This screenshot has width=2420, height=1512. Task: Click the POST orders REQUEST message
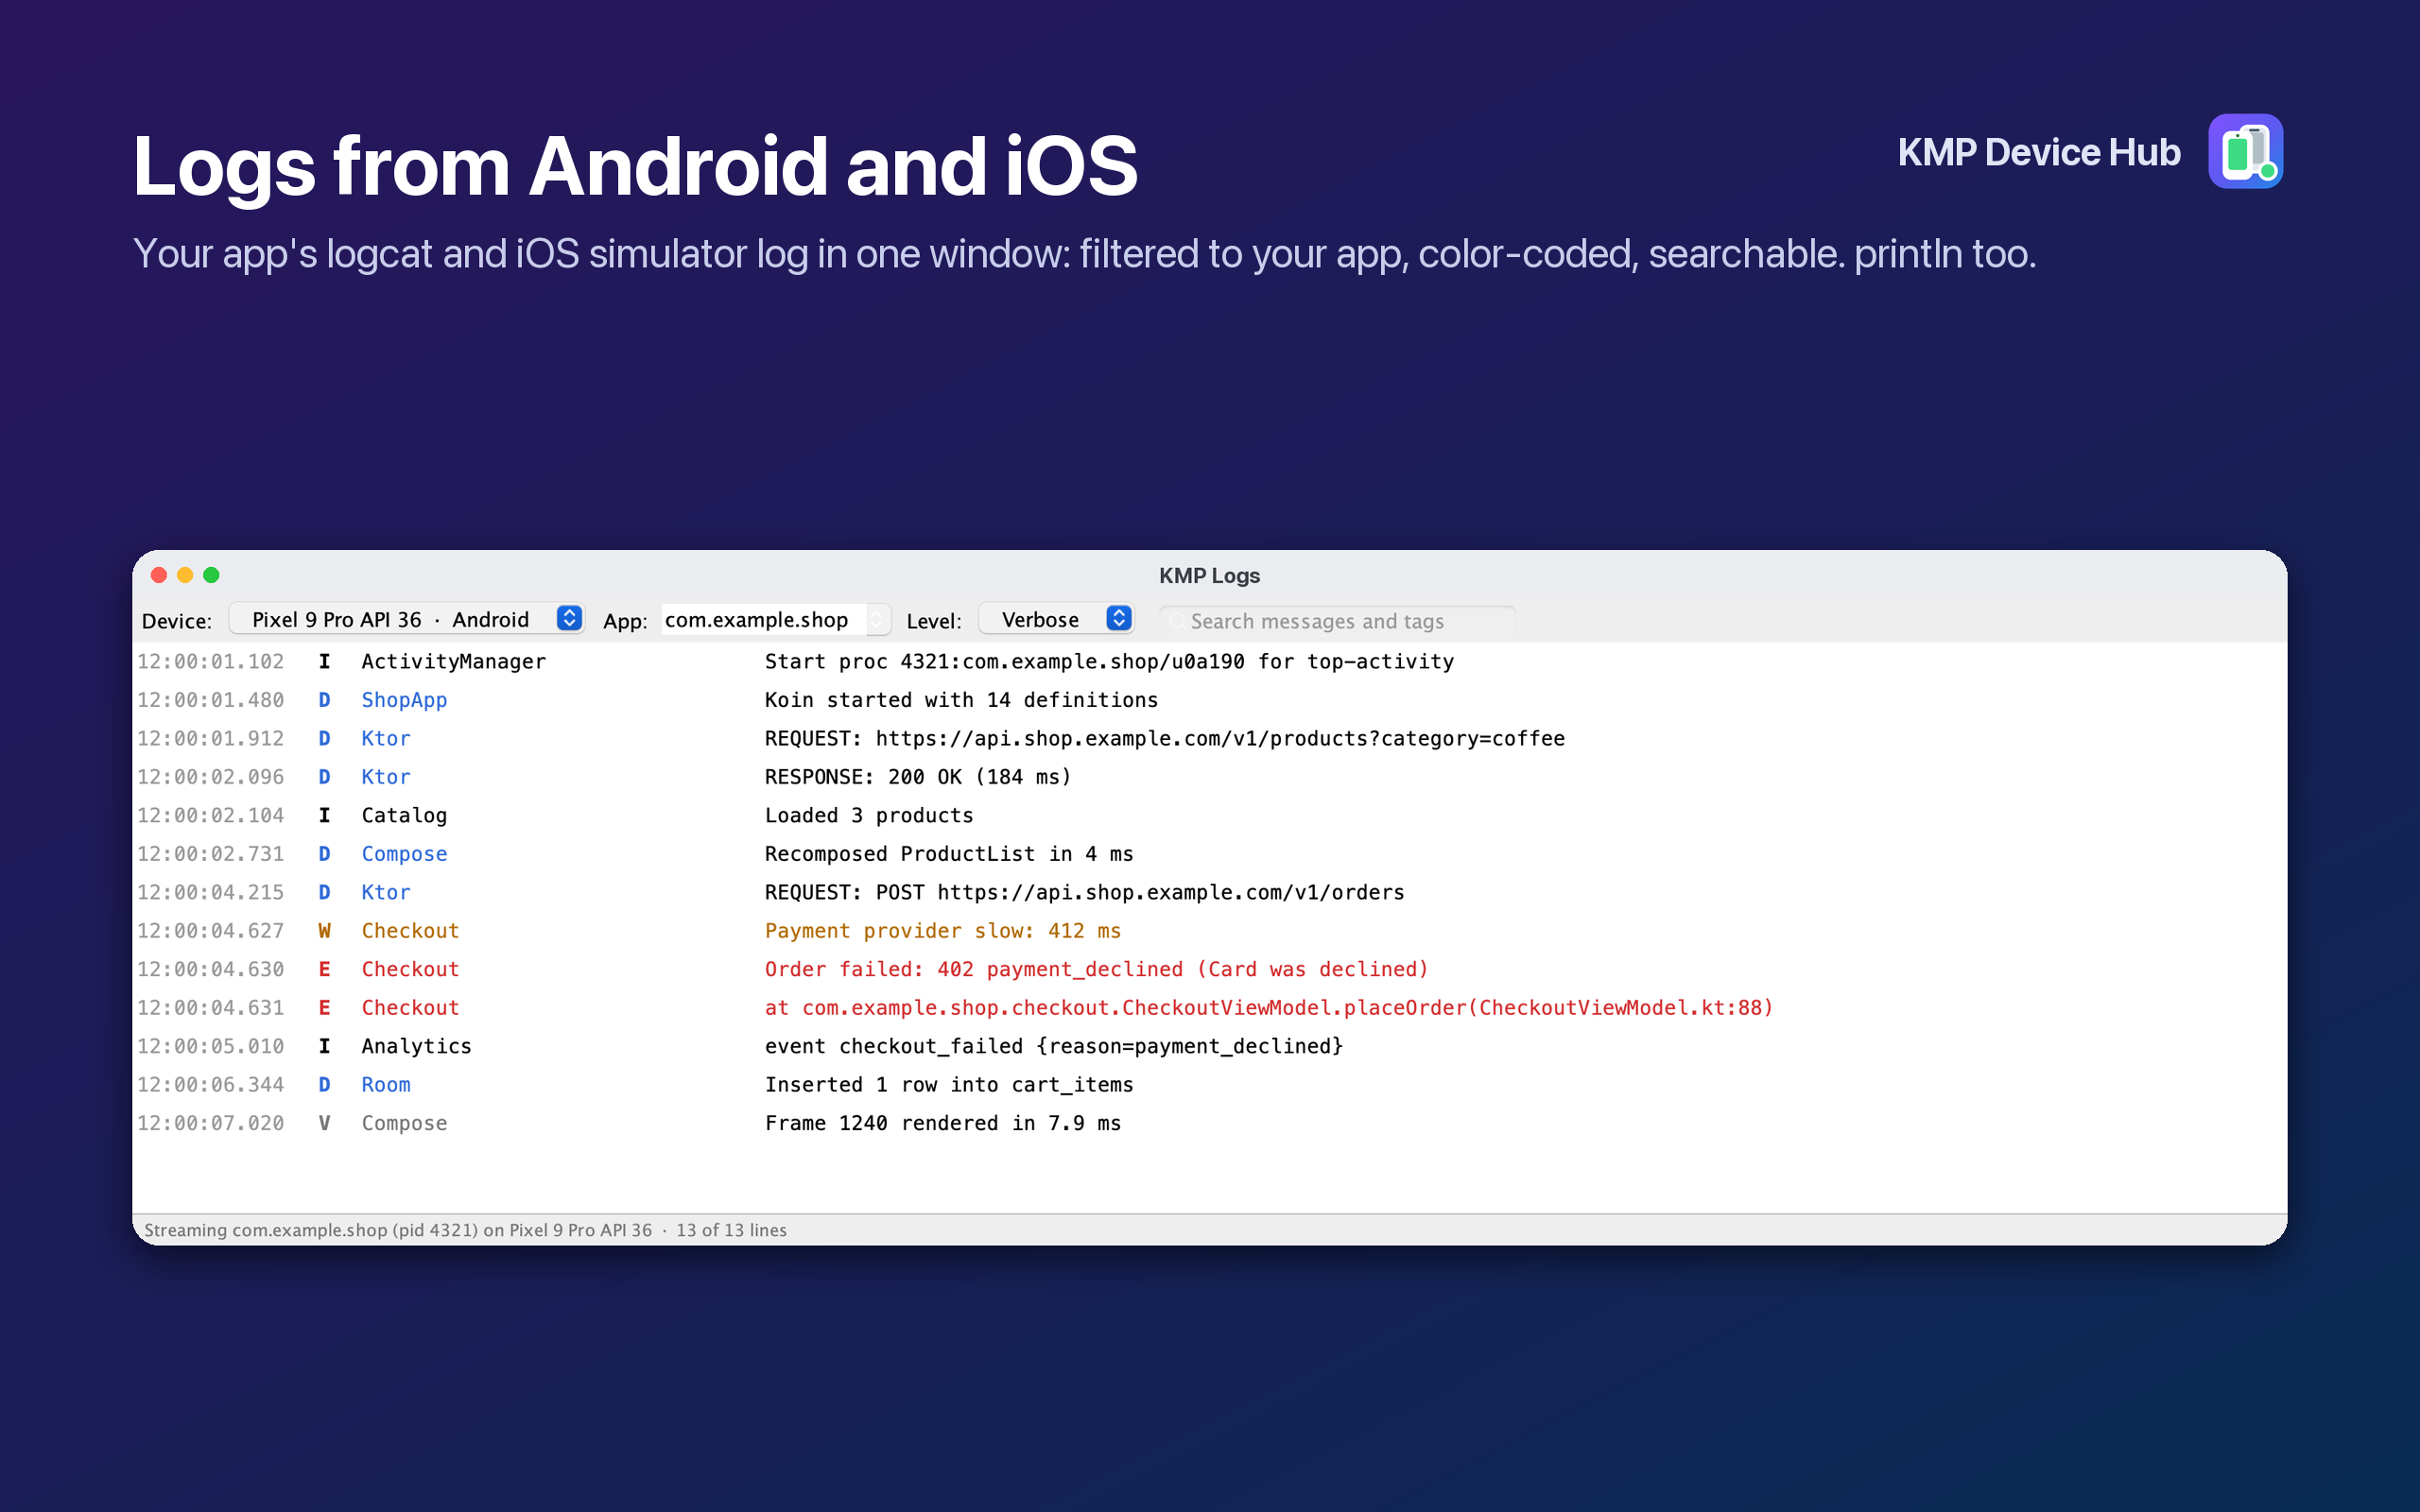pos(1085,892)
